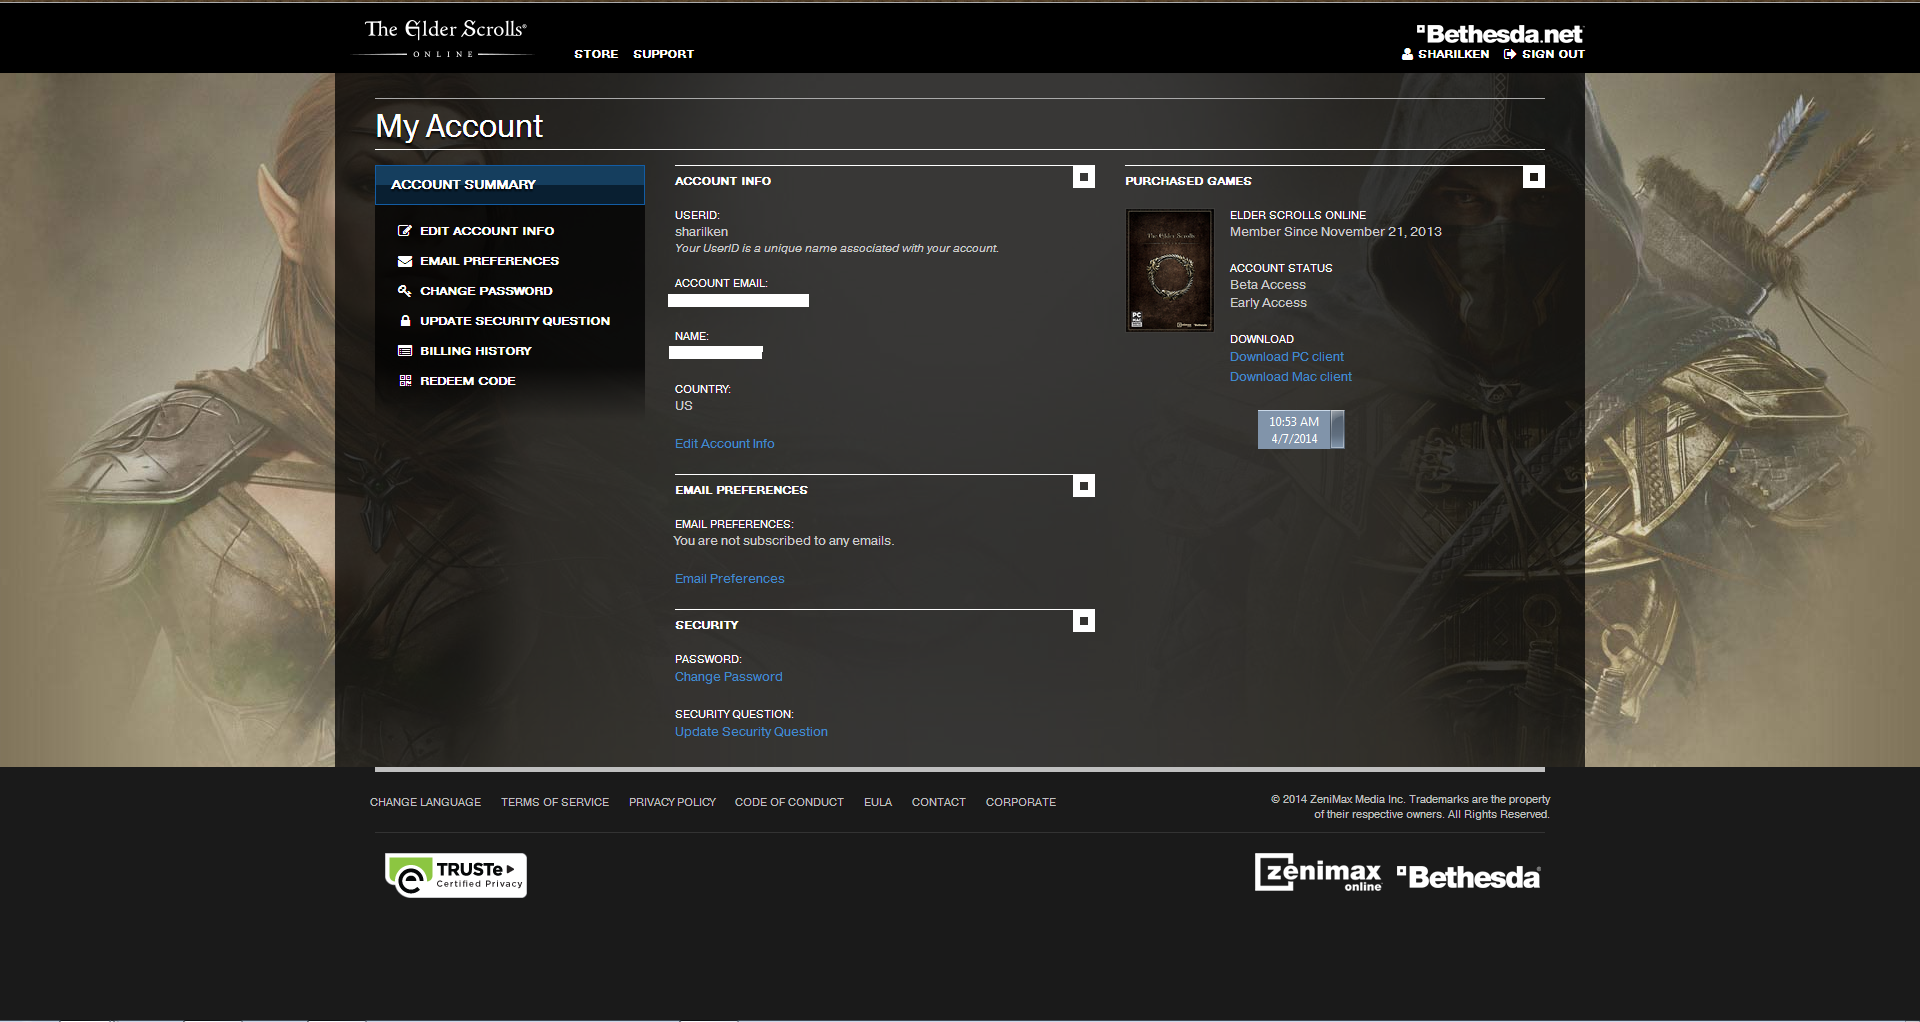Open the Privacy Policy footer link

672,802
